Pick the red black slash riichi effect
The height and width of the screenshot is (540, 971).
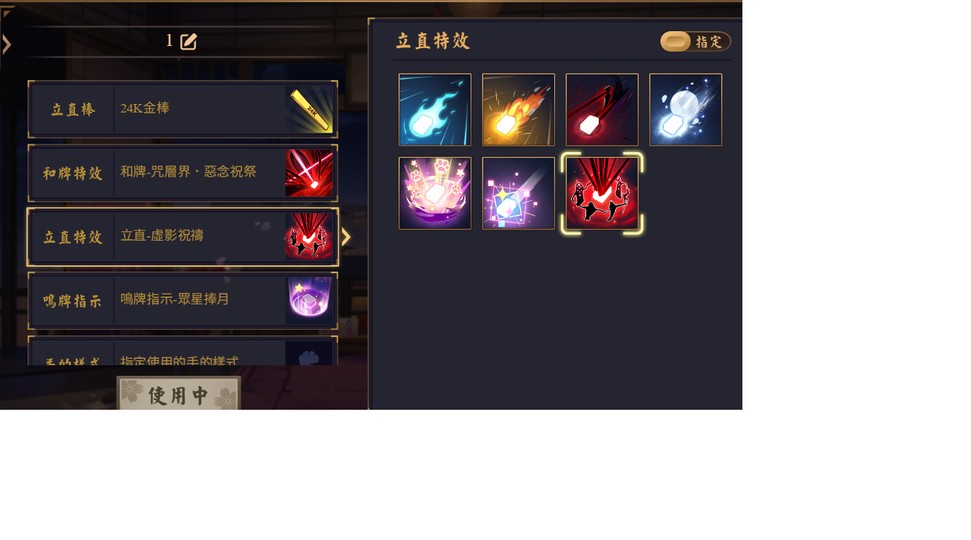pos(602,110)
